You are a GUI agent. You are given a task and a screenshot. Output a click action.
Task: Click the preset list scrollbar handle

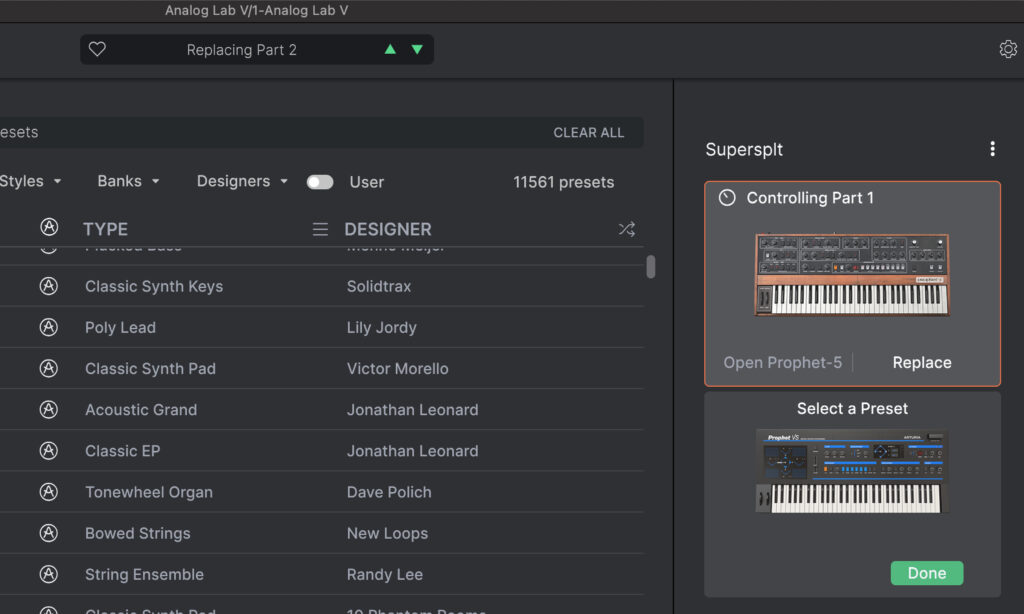tap(650, 267)
